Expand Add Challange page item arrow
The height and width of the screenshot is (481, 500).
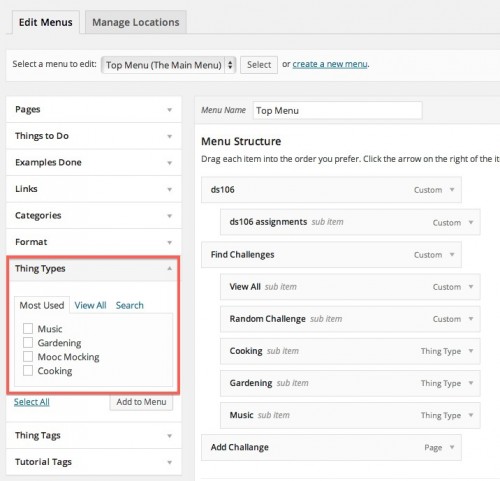click(x=452, y=447)
